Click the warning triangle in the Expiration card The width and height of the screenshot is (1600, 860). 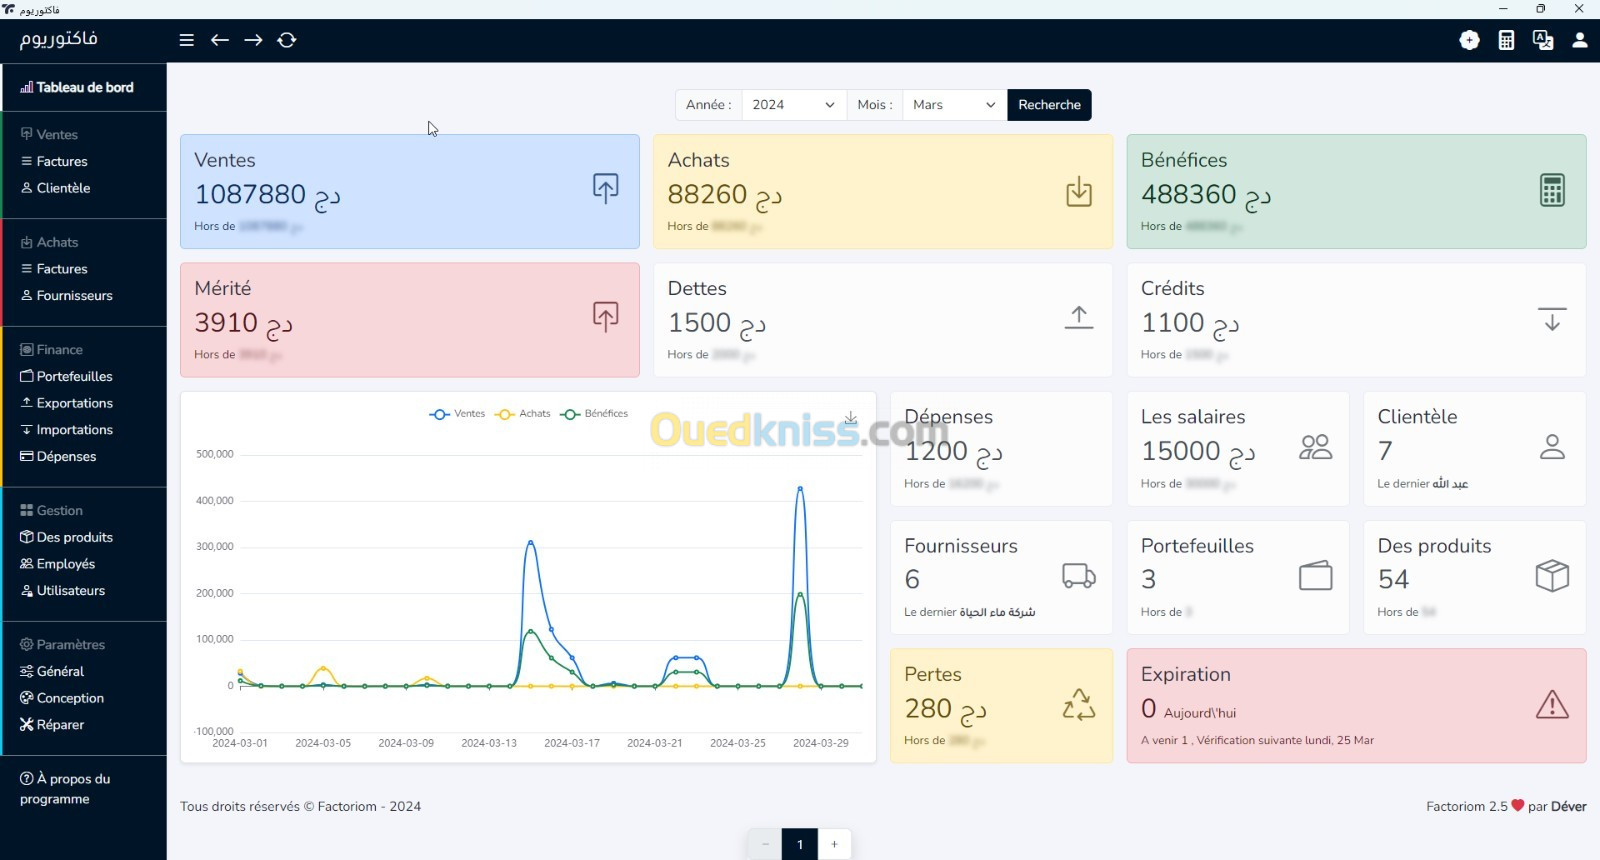tap(1552, 705)
